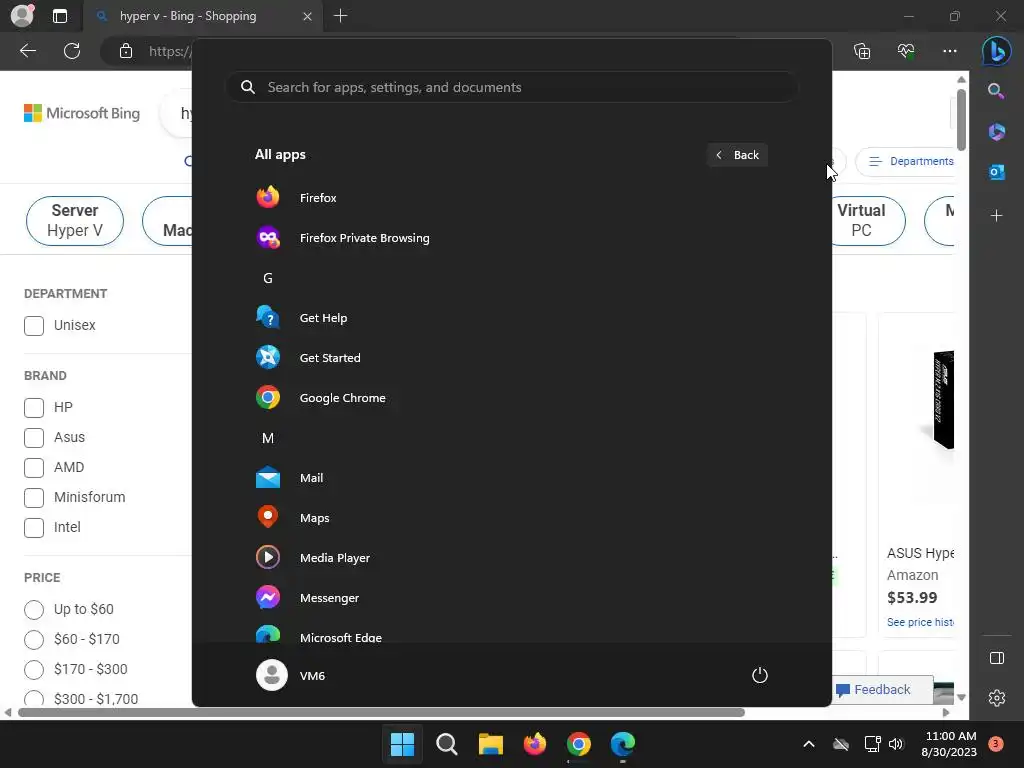Check the Asus brand filter
Viewport: 1024px width, 768px height.
(34, 438)
